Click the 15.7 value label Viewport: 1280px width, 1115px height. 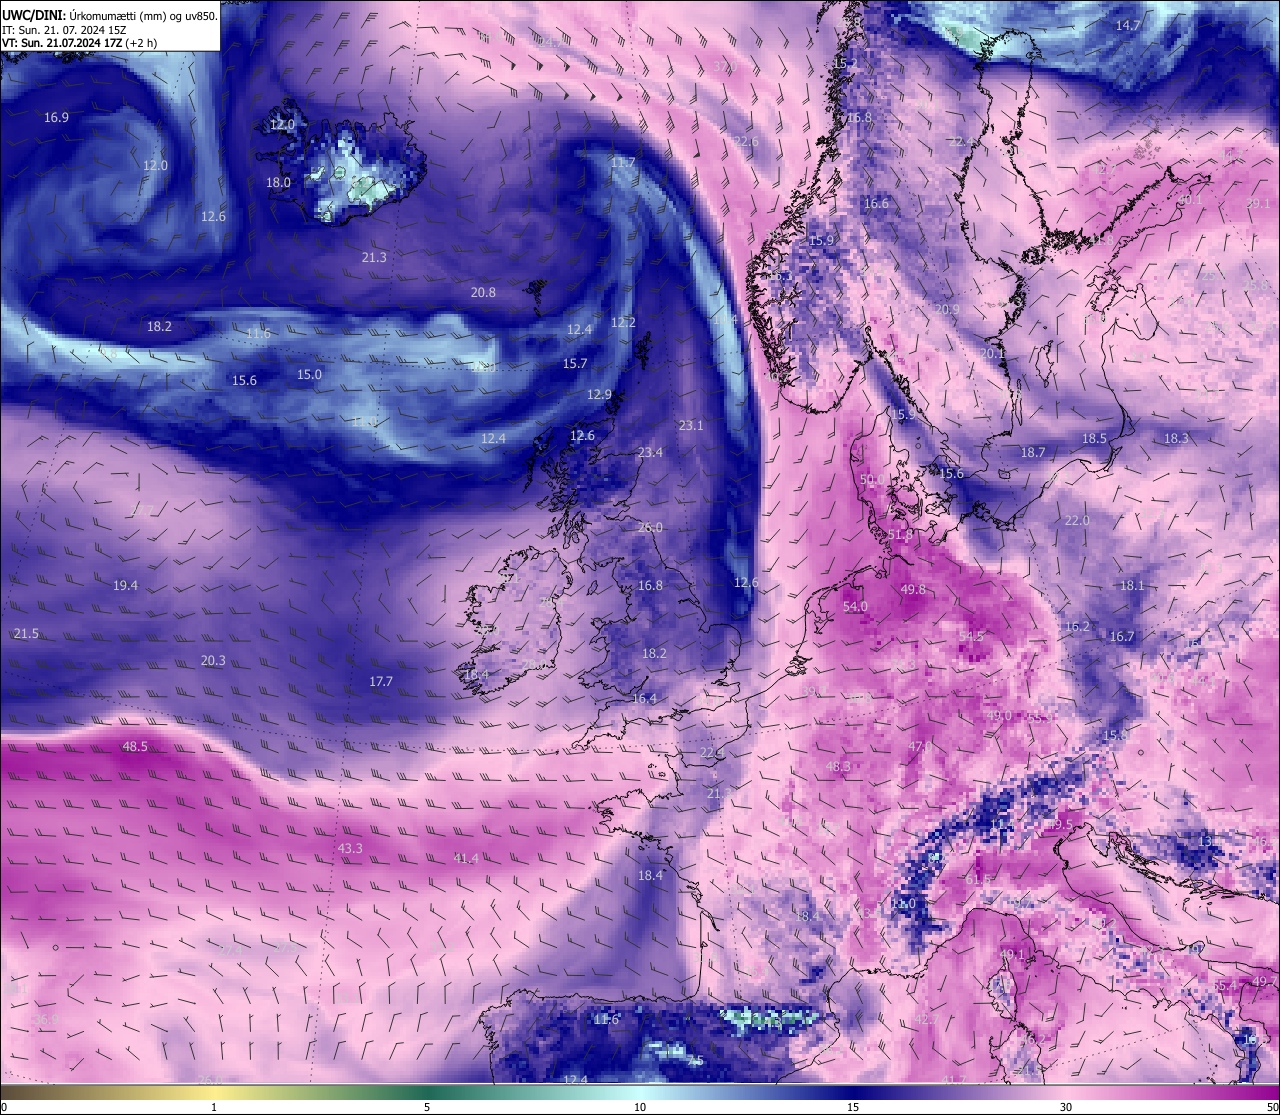click(575, 364)
